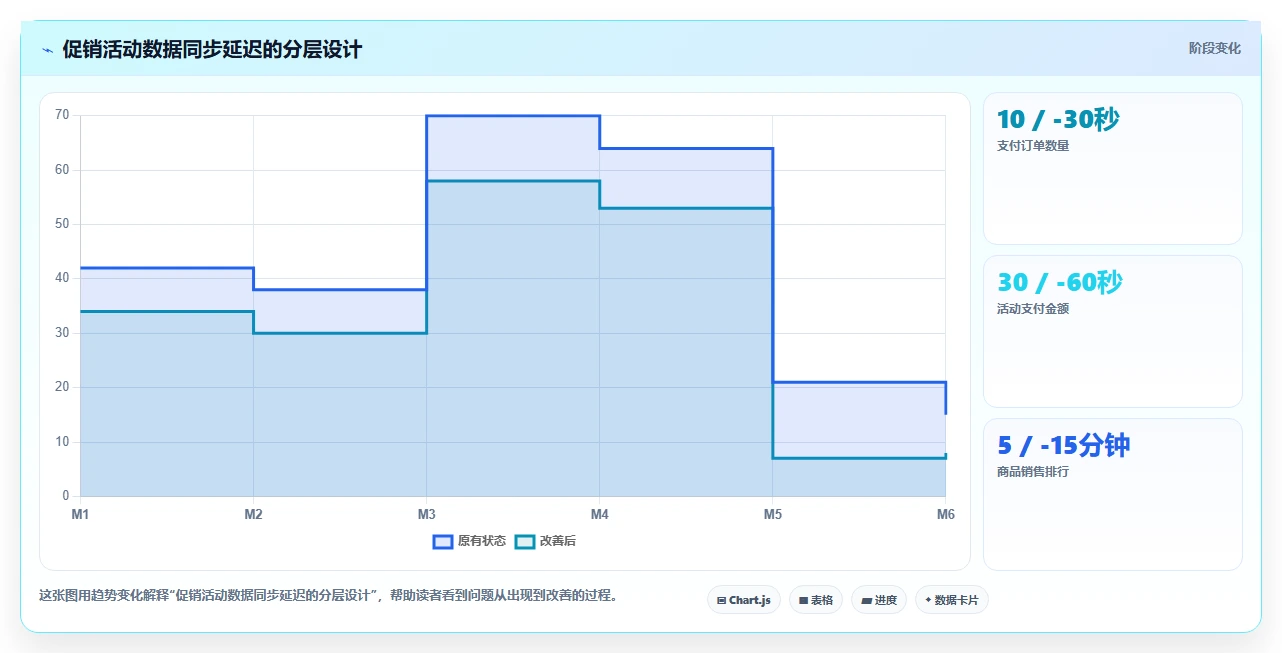
Task: Click the icon inside the 表格 tag
Action: [803, 601]
